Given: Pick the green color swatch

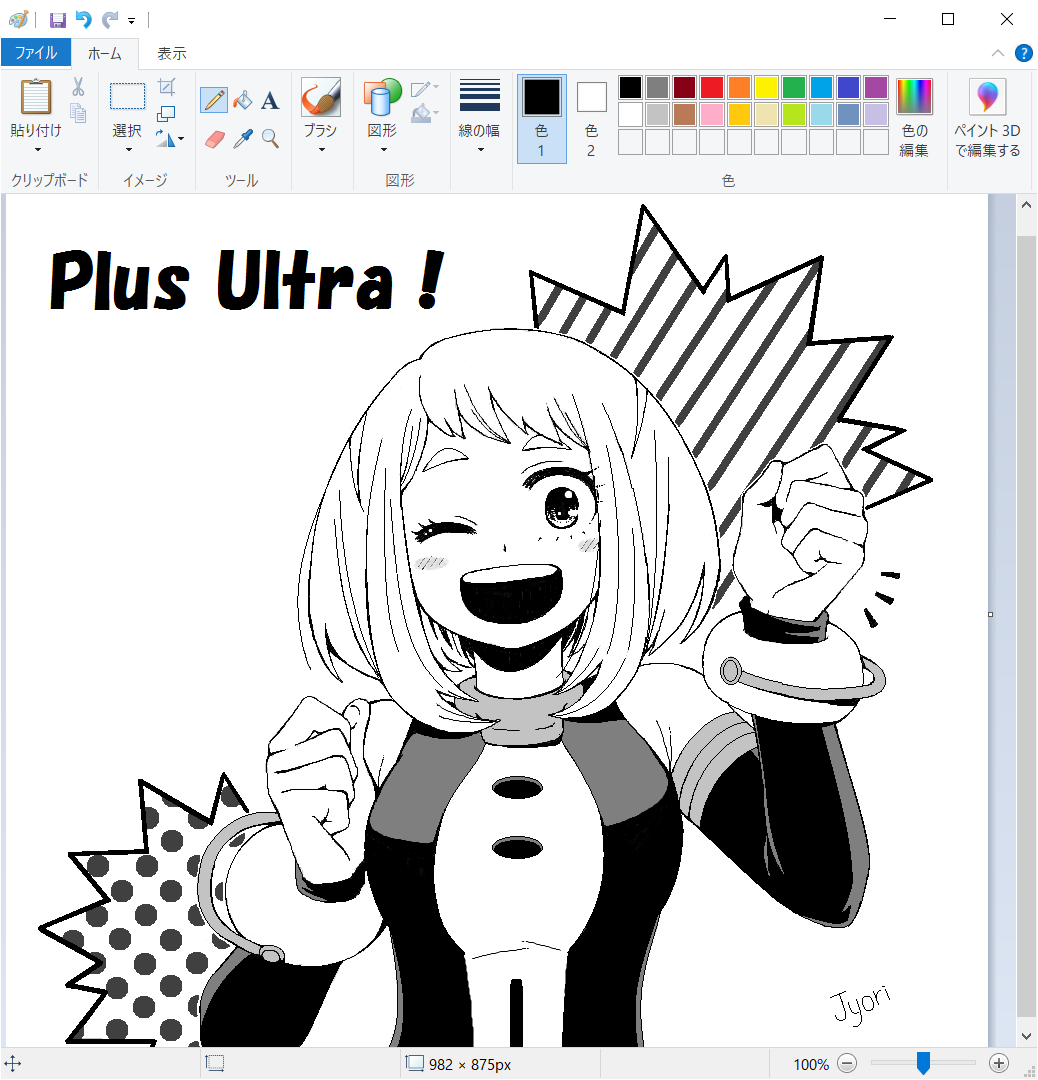Looking at the screenshot, I should click(793, 87).
